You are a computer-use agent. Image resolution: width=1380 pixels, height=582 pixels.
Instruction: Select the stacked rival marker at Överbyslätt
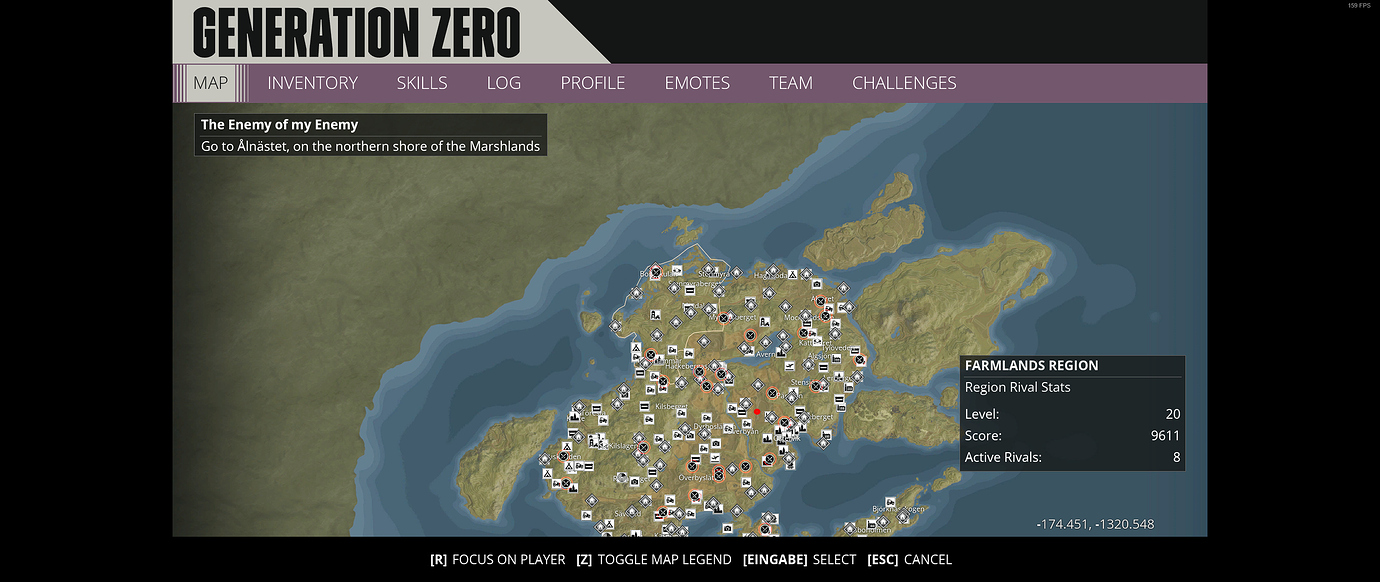[x=719, y=473]
